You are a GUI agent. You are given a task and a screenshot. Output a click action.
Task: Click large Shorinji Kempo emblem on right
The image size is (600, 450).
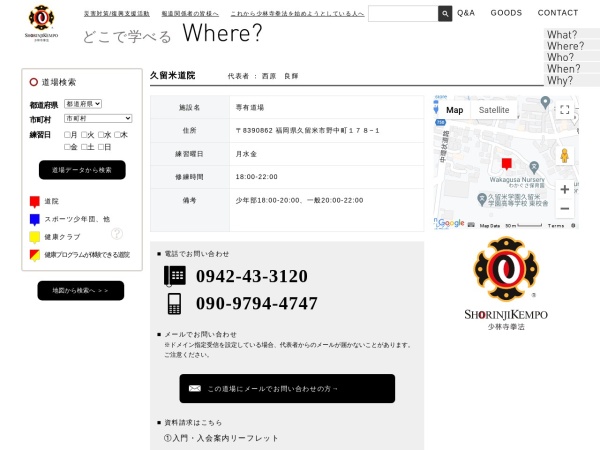click(x=506, y=269)
